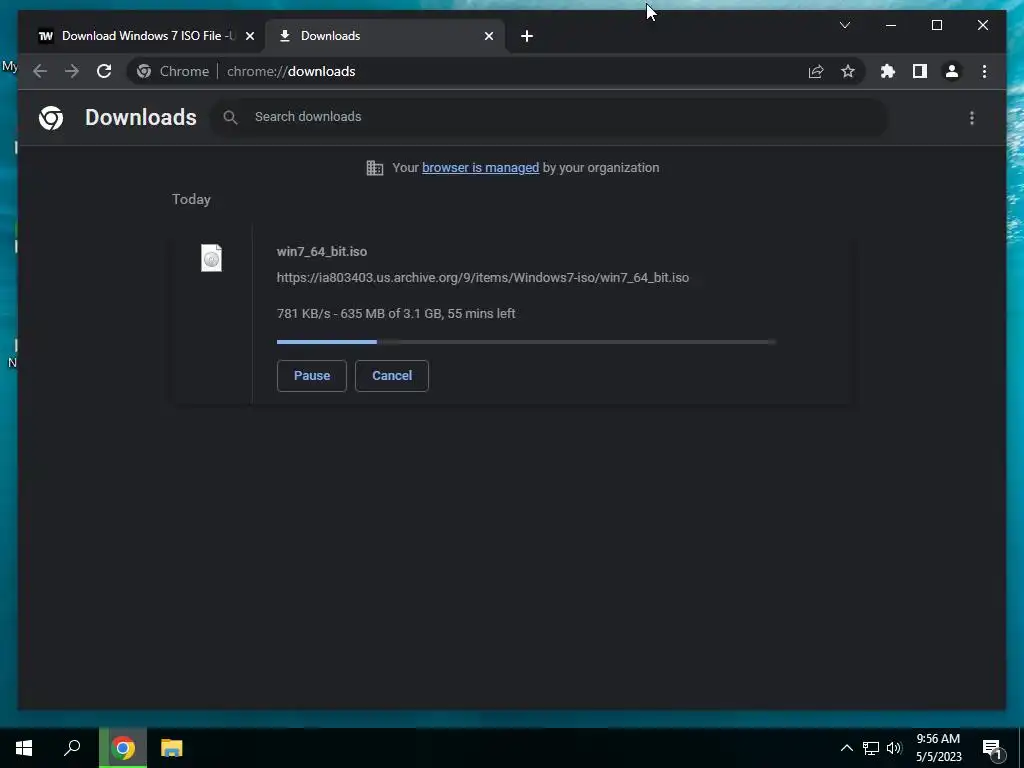Viewport: 1024px width, 768px height.
Task: Open the taskbar clock showing 9:56 AM
Action: [938, 748]
